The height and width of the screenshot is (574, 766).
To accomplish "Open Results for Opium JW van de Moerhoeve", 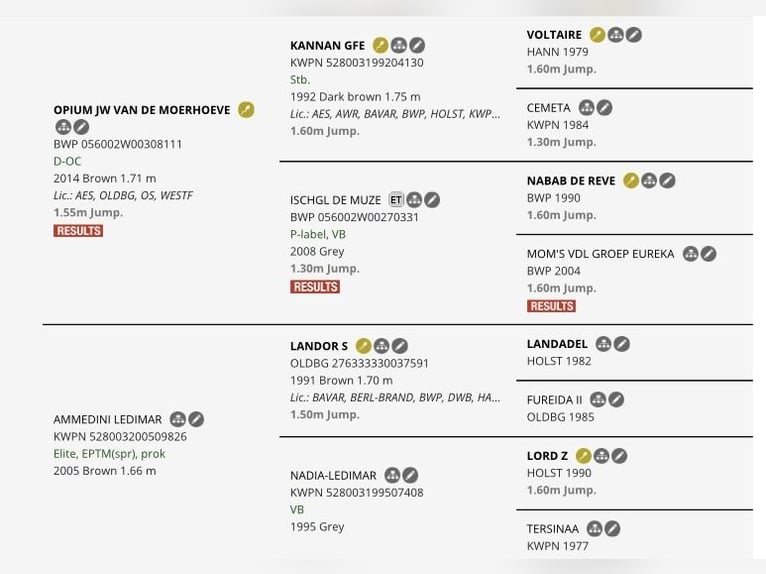I will pos(79,231).
